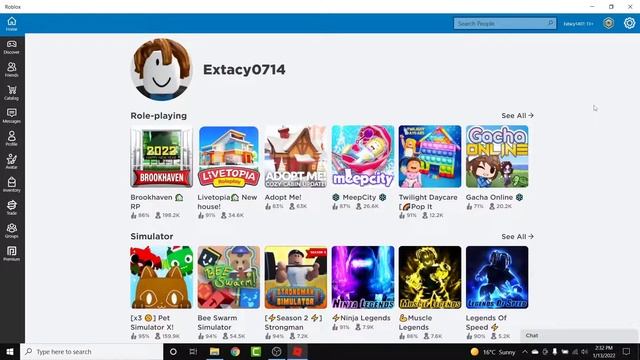Open the weather 16°C Sunny widget
Viewport: 640px width, 360px height.
(x=493, y=352)
